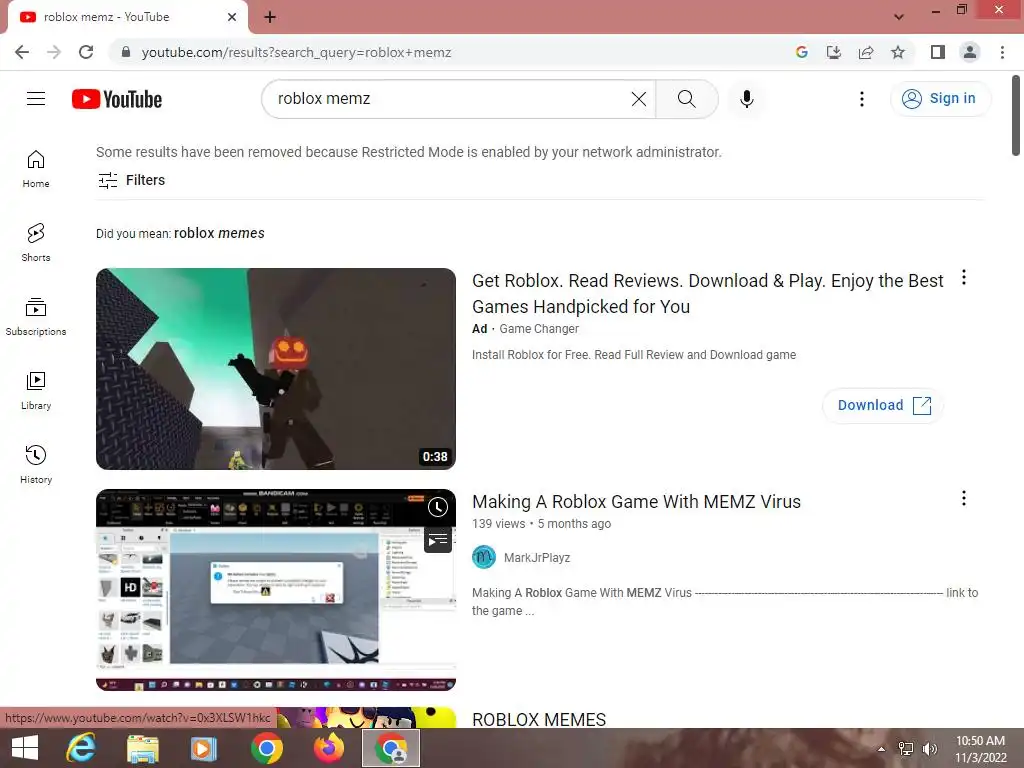The image size is (1024, 768).
Task: Click the browser Forward arrow
Action: (x=54, y=52)
